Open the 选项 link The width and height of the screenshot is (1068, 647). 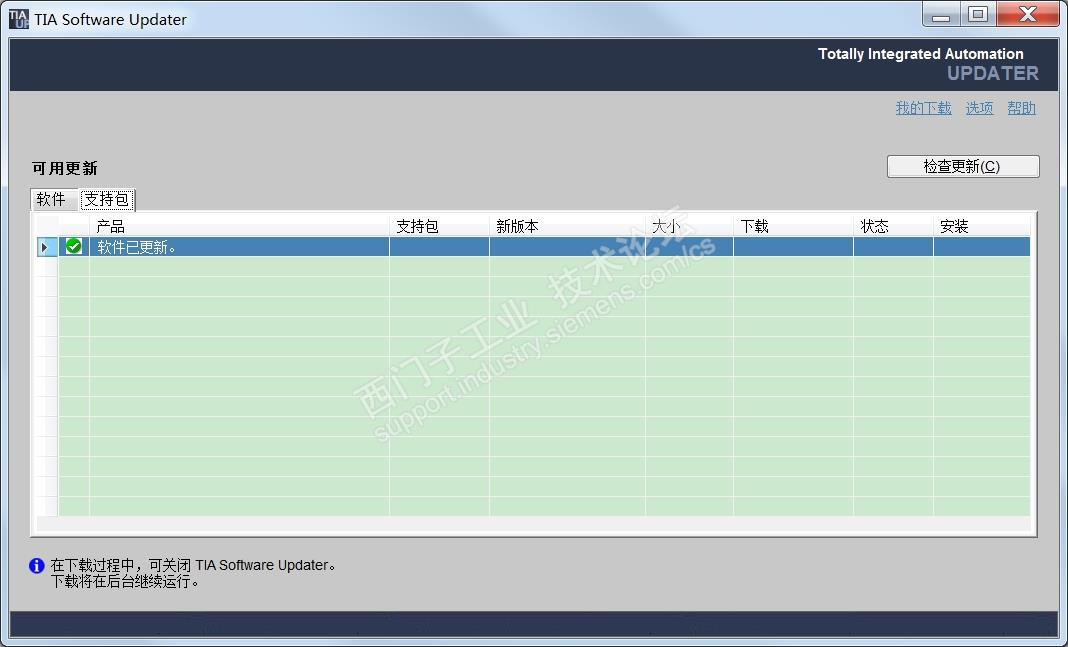tap(979, 108)
